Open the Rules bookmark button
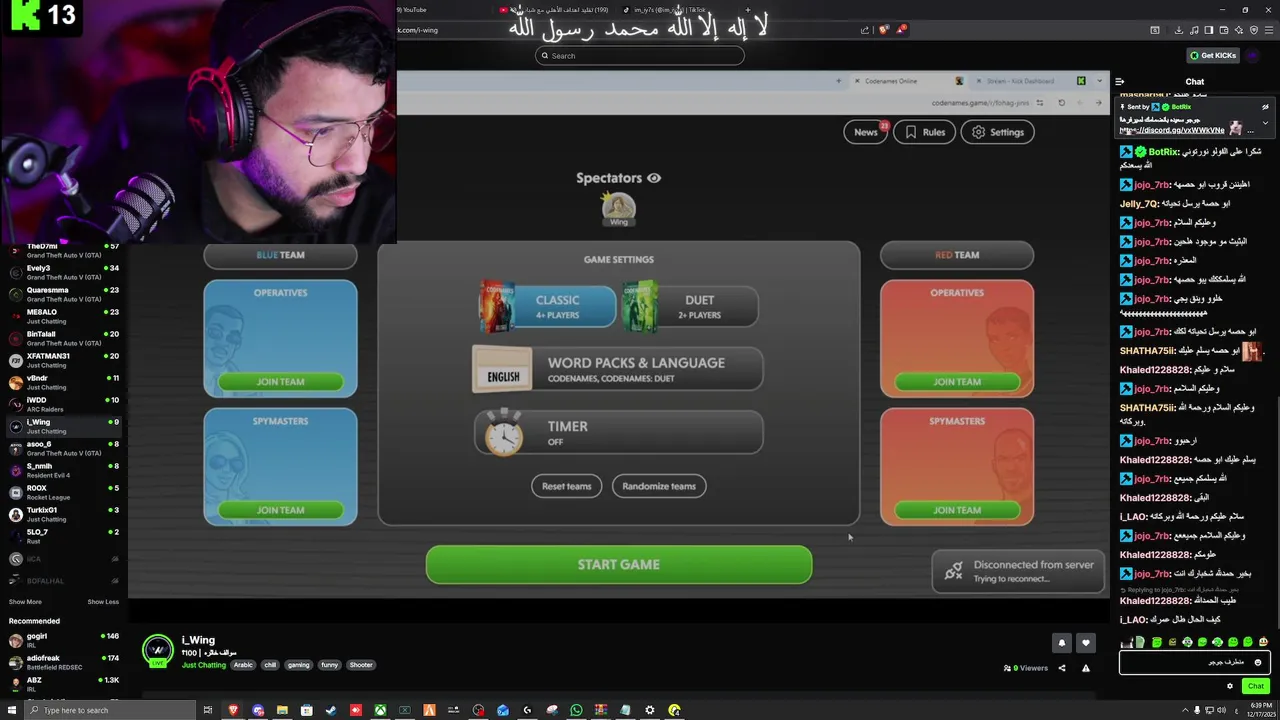This screenshot has height=720, width=1280. pos(924,132)
